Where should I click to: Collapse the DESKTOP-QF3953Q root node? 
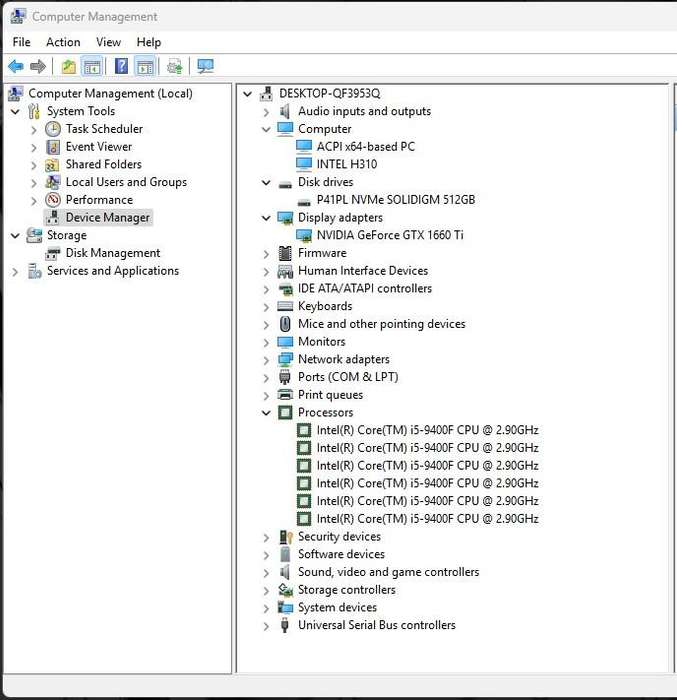(x=247, y=94)
